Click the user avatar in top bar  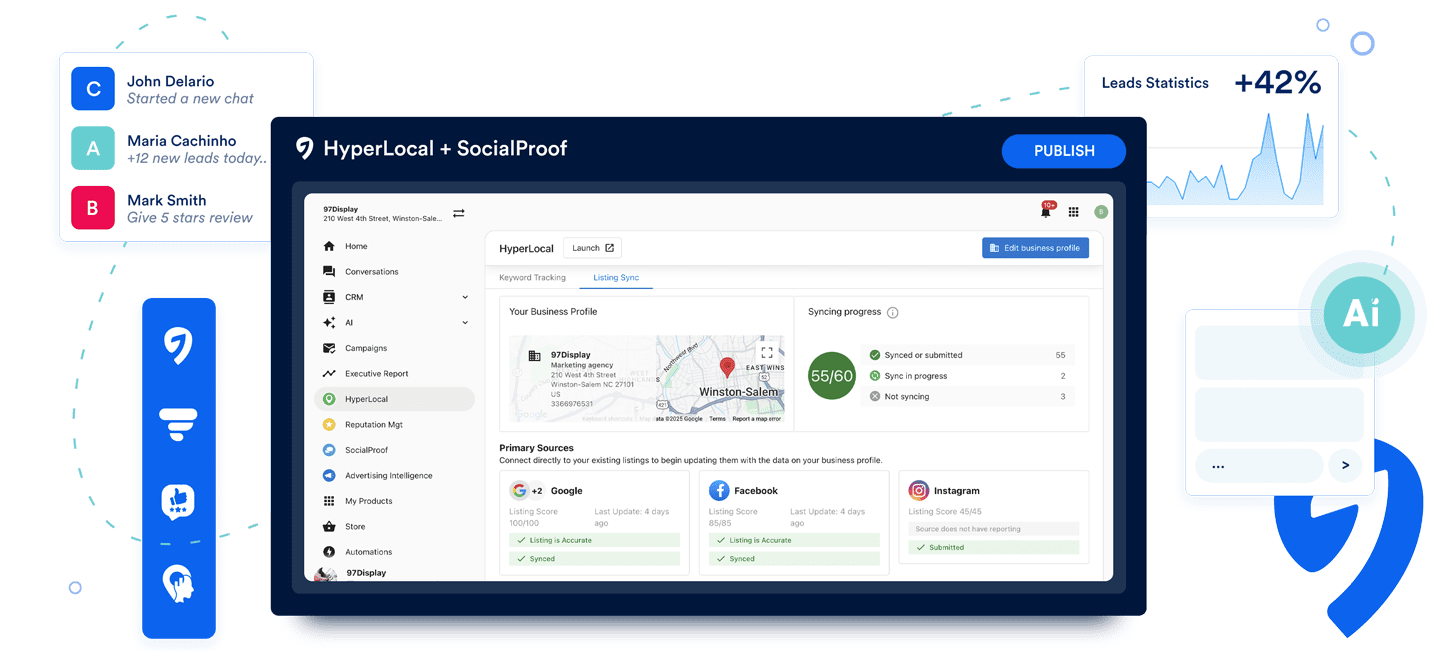1101,212
